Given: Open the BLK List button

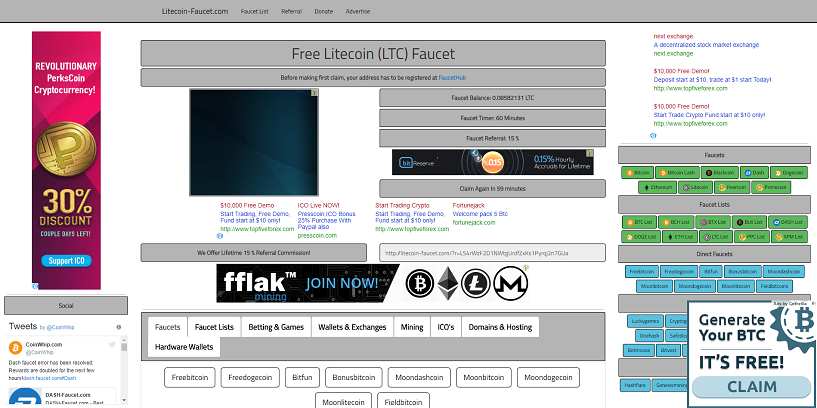Looking at the screenshot, I should pyautogui.click(x=749, y=222).
